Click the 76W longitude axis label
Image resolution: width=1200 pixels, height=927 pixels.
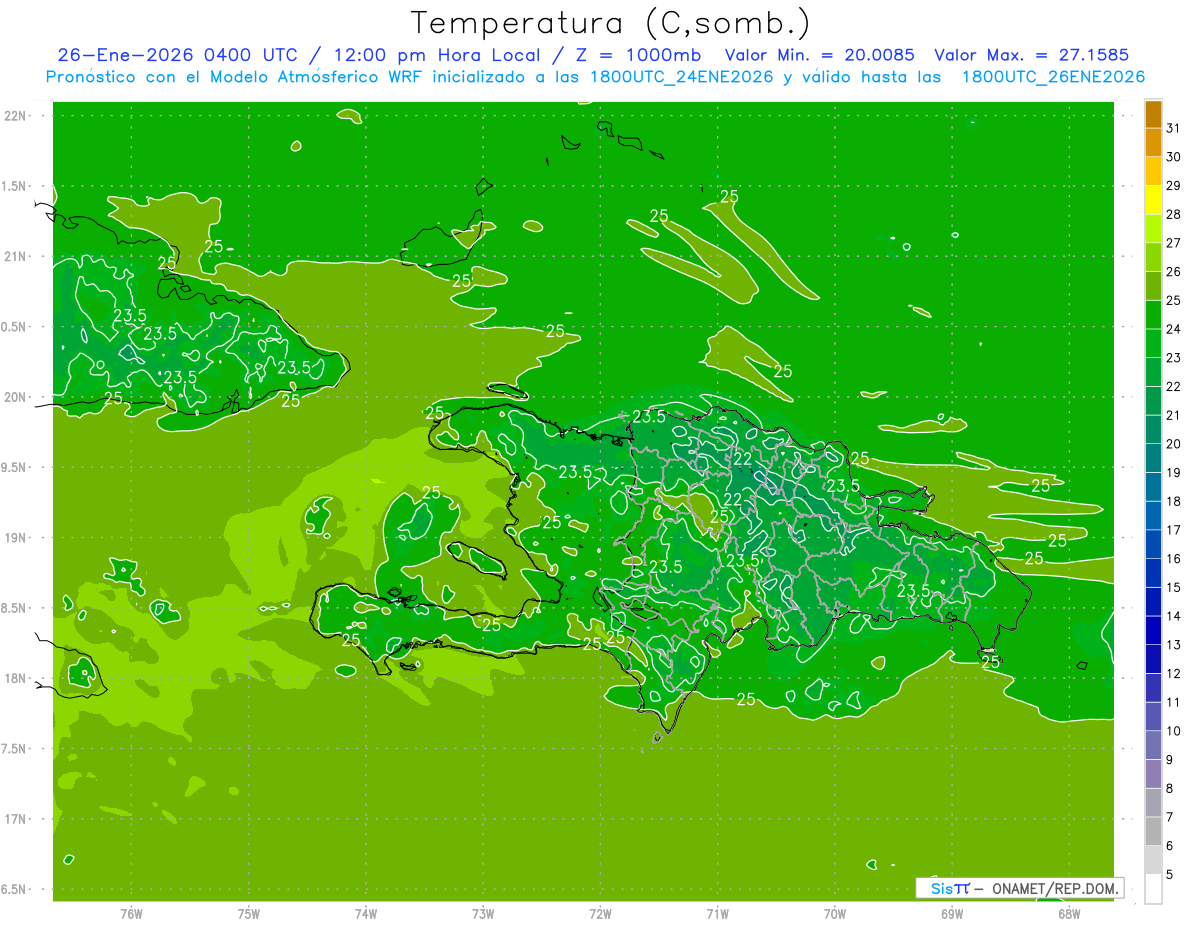[131, 913]
